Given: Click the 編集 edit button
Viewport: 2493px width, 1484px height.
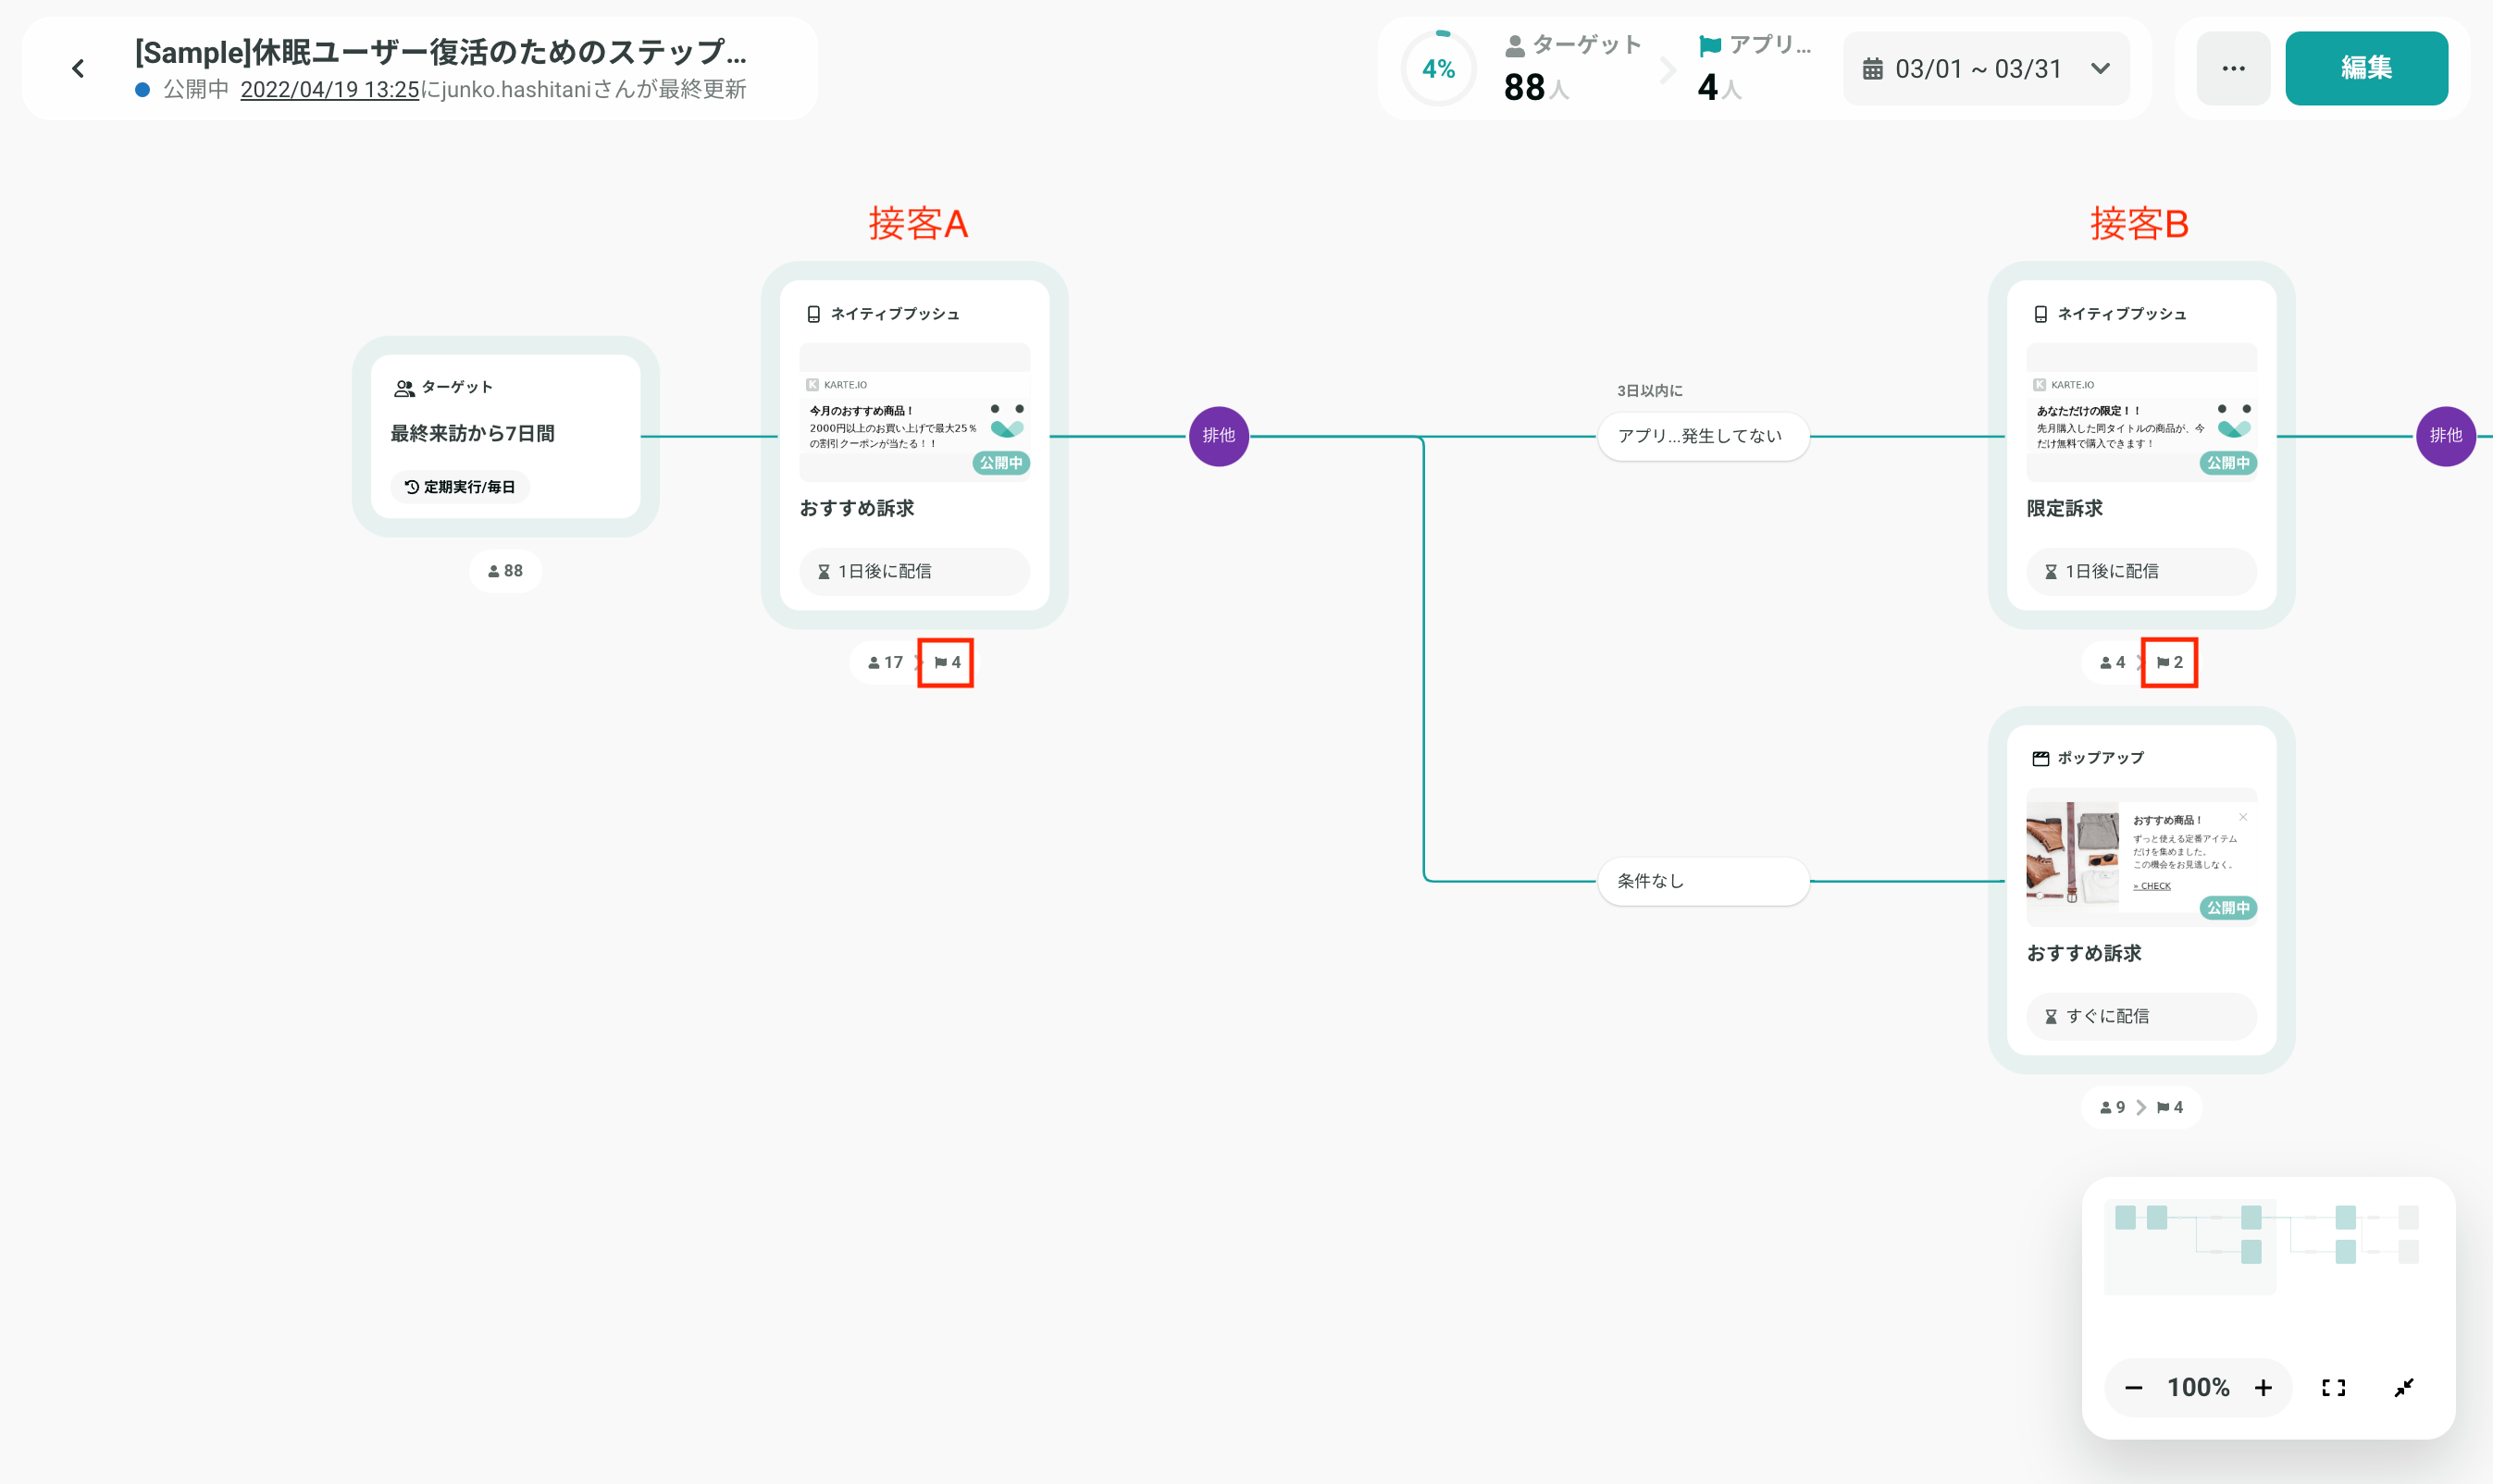Looking at the screenshot, I should click(x=2366, y=68).
